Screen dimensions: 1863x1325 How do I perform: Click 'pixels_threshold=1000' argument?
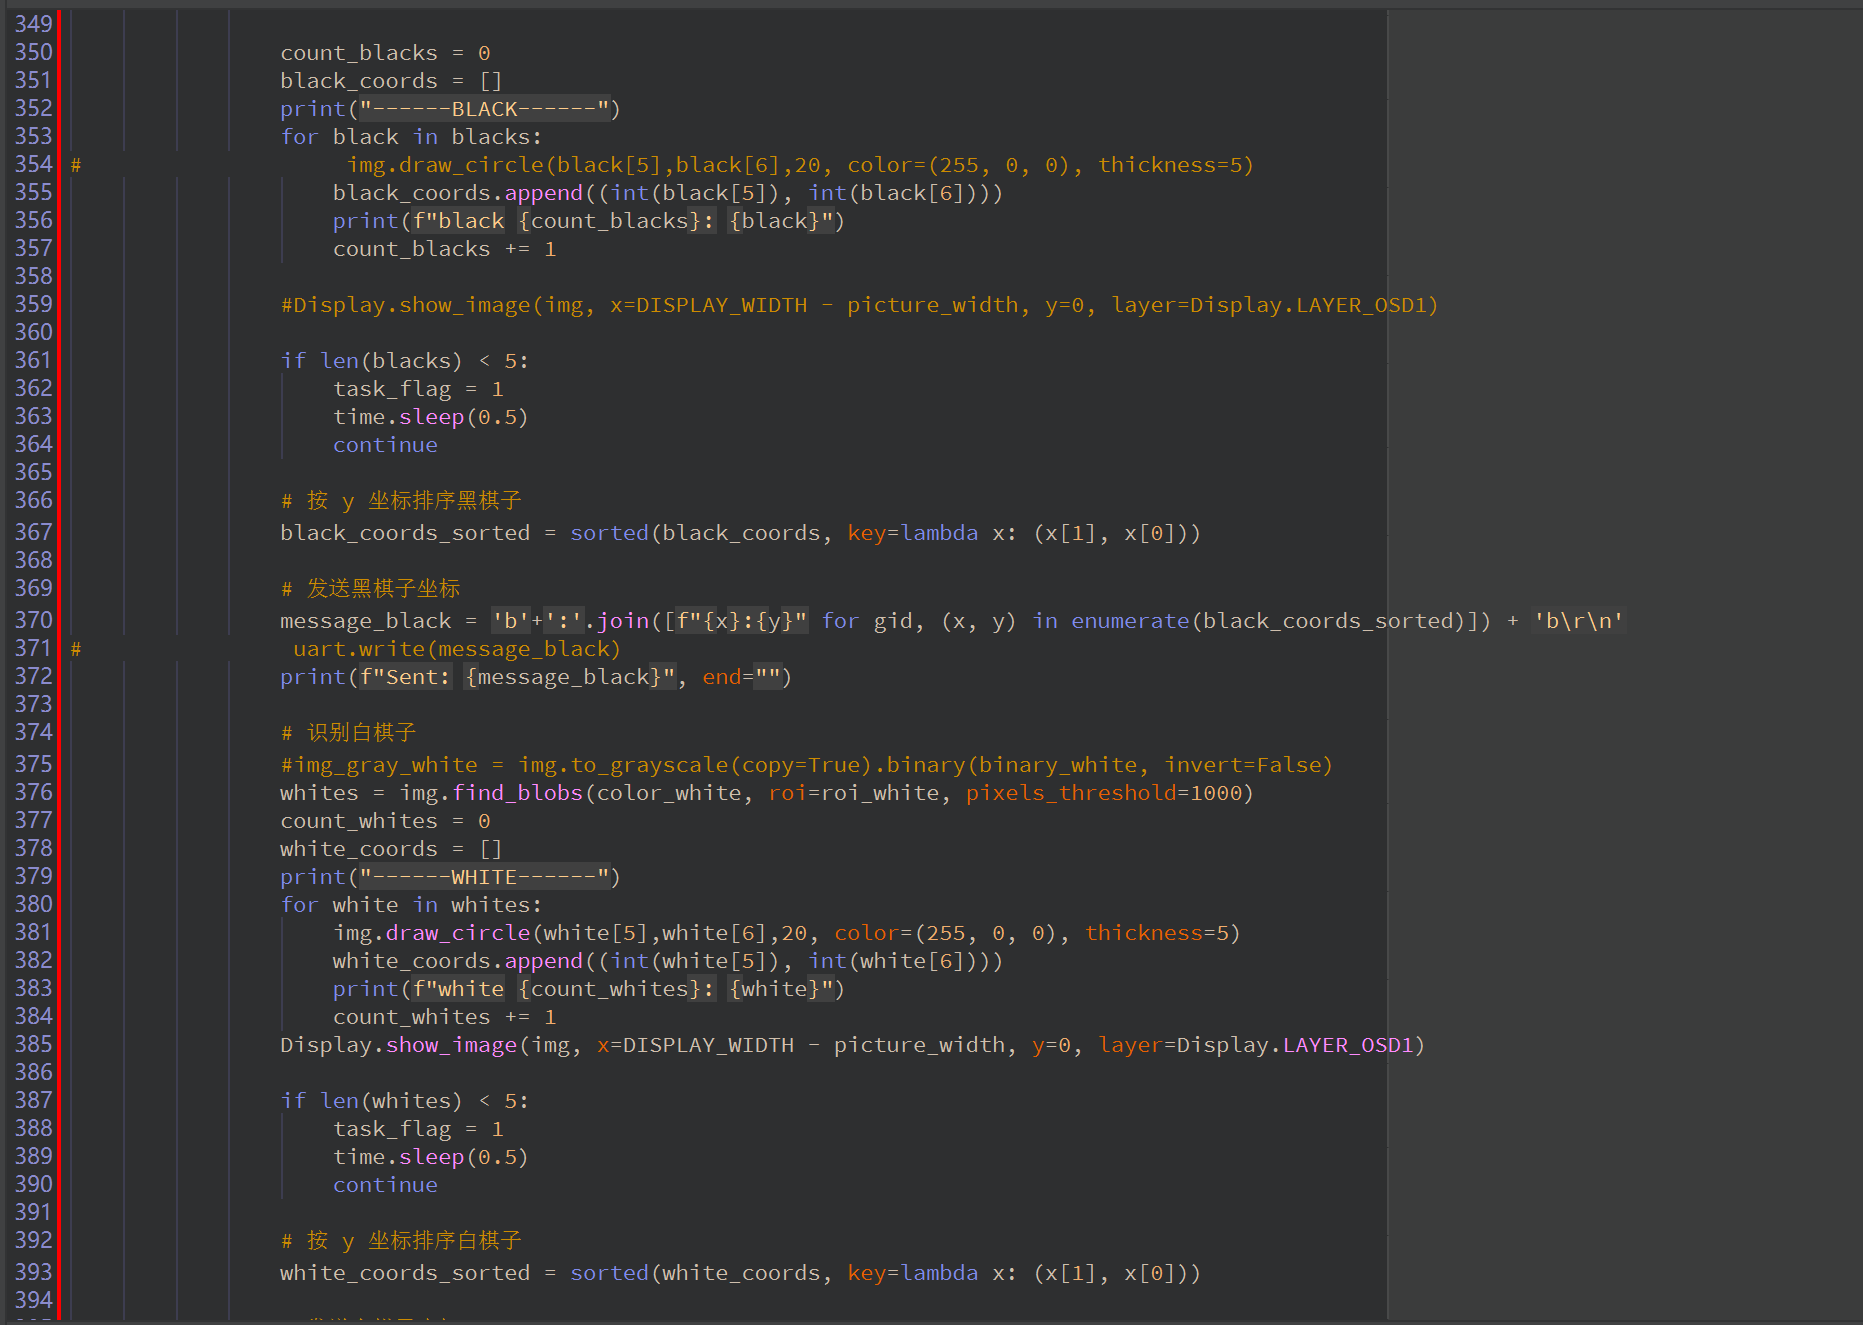pyautogui.click(x=1103, y=793)
